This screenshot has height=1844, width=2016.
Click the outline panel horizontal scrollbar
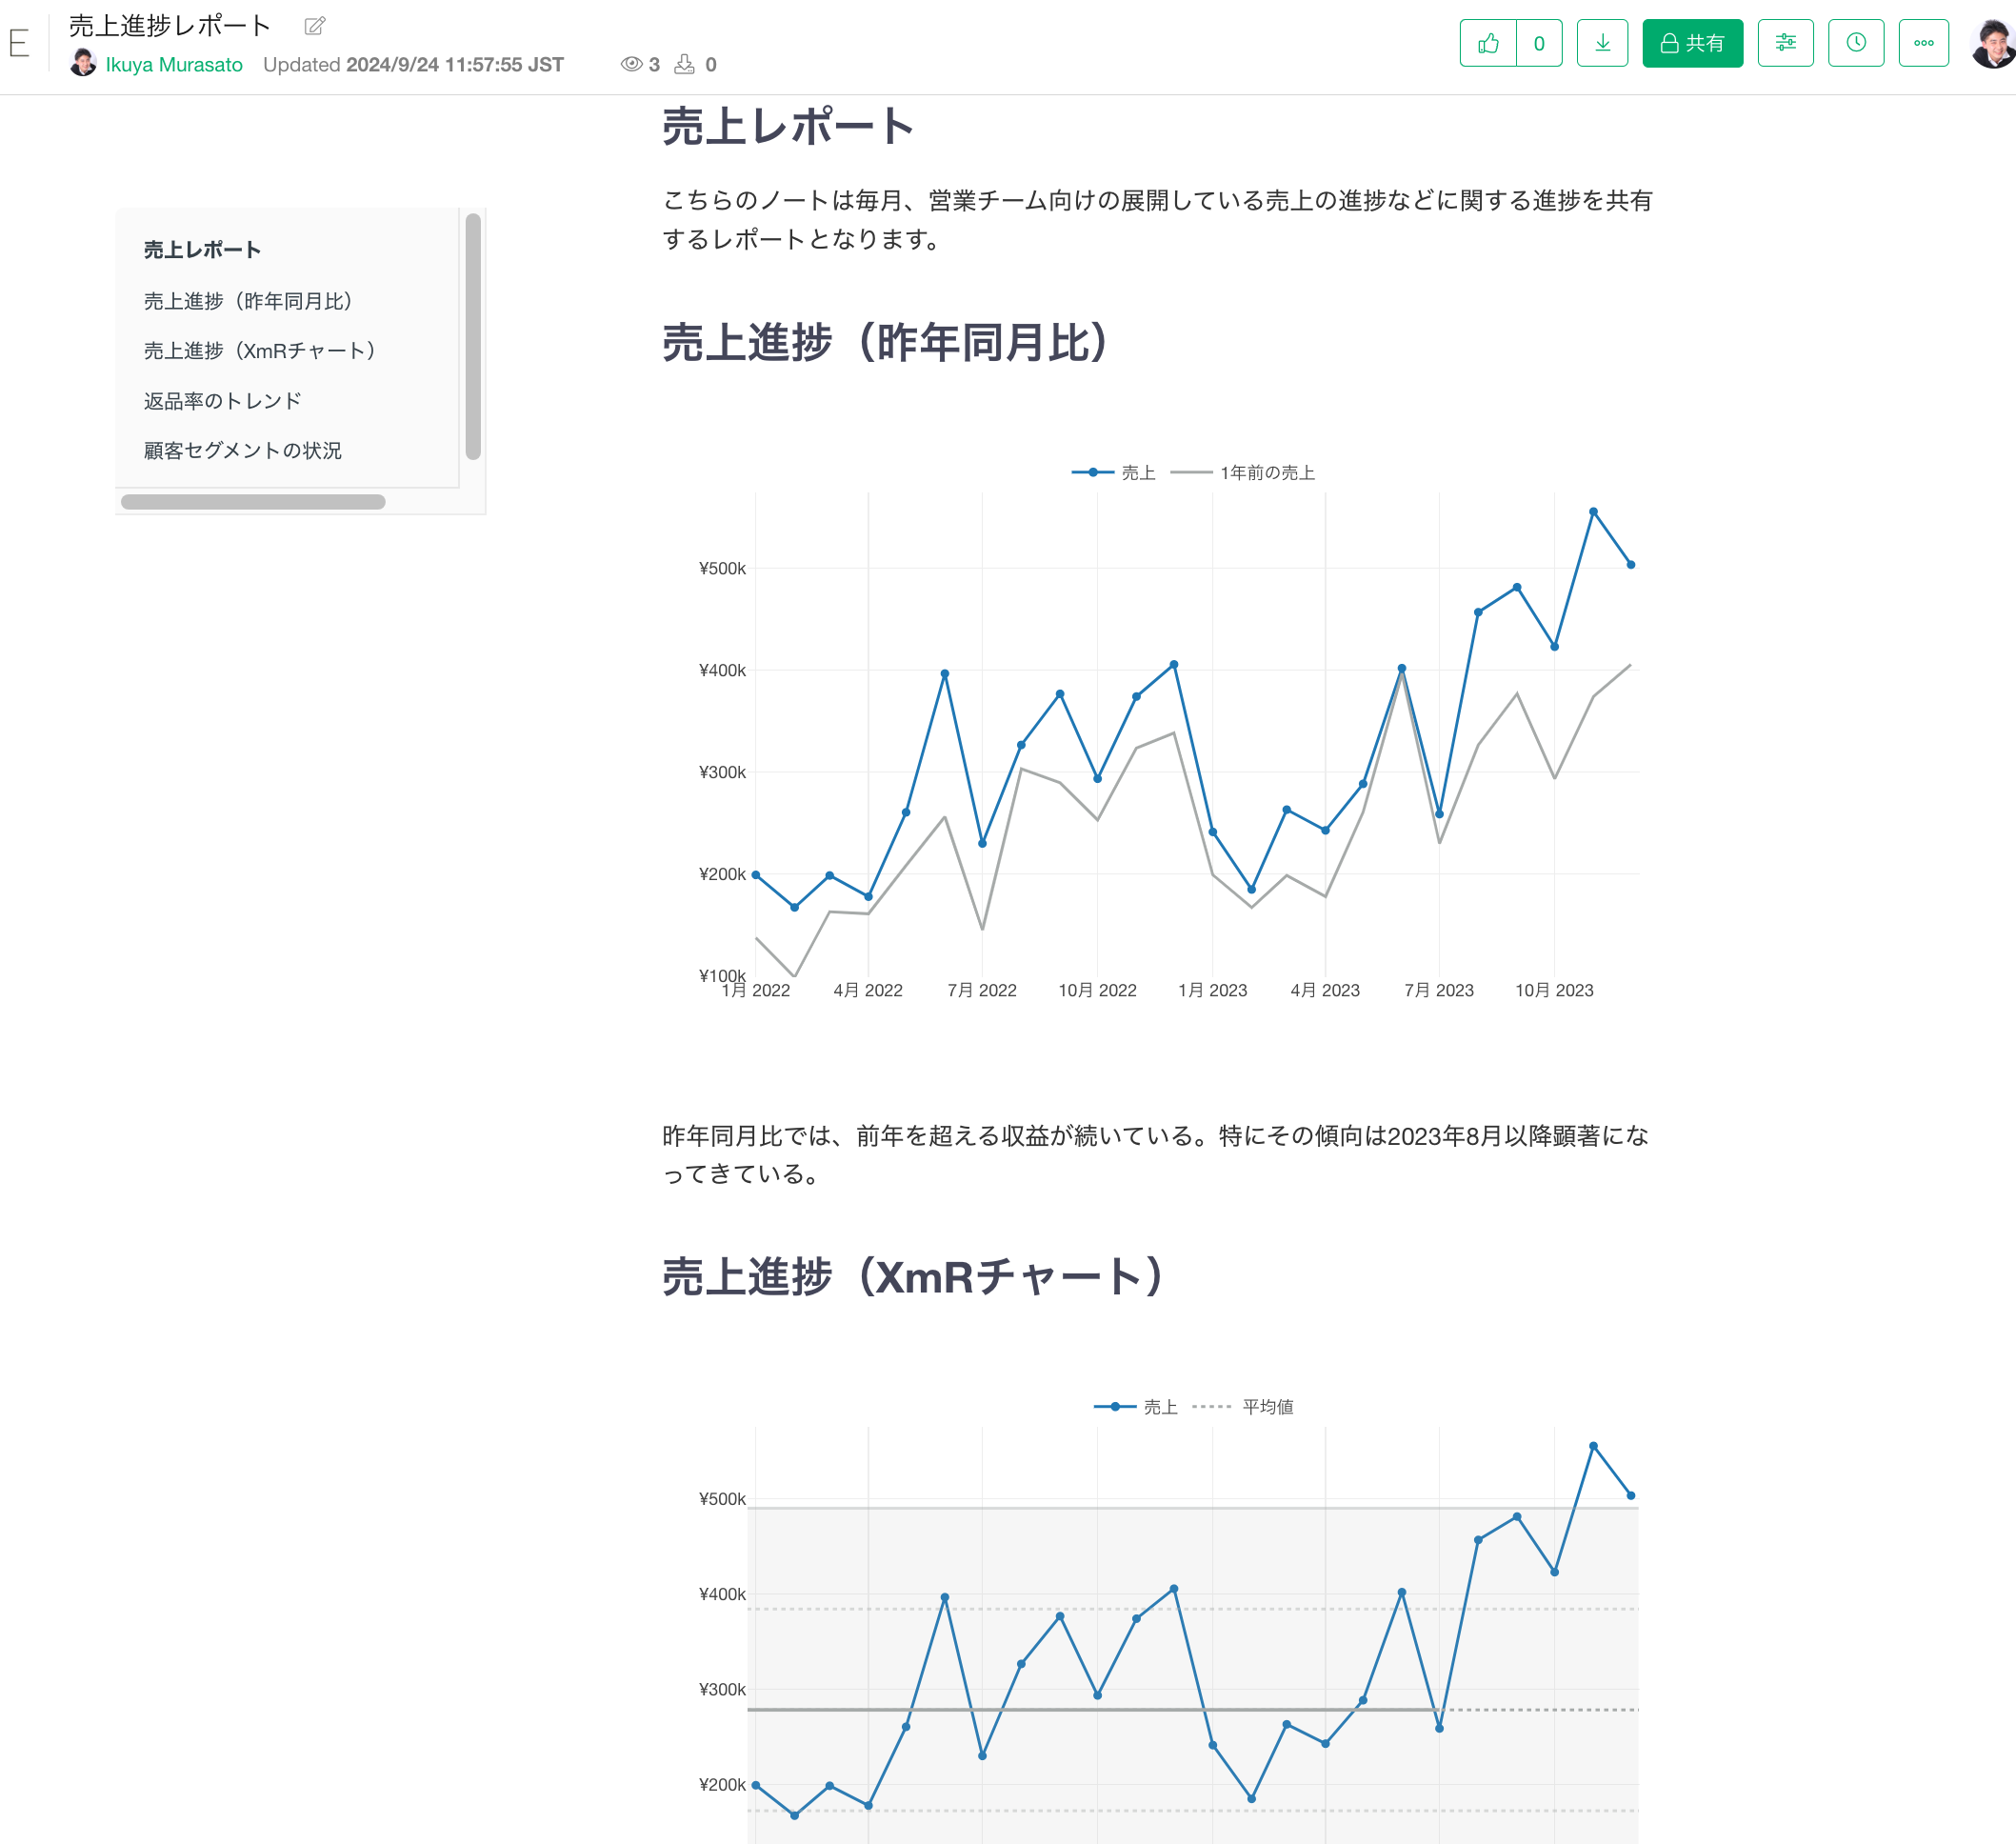pyautogui.click(x=253, y=502)
